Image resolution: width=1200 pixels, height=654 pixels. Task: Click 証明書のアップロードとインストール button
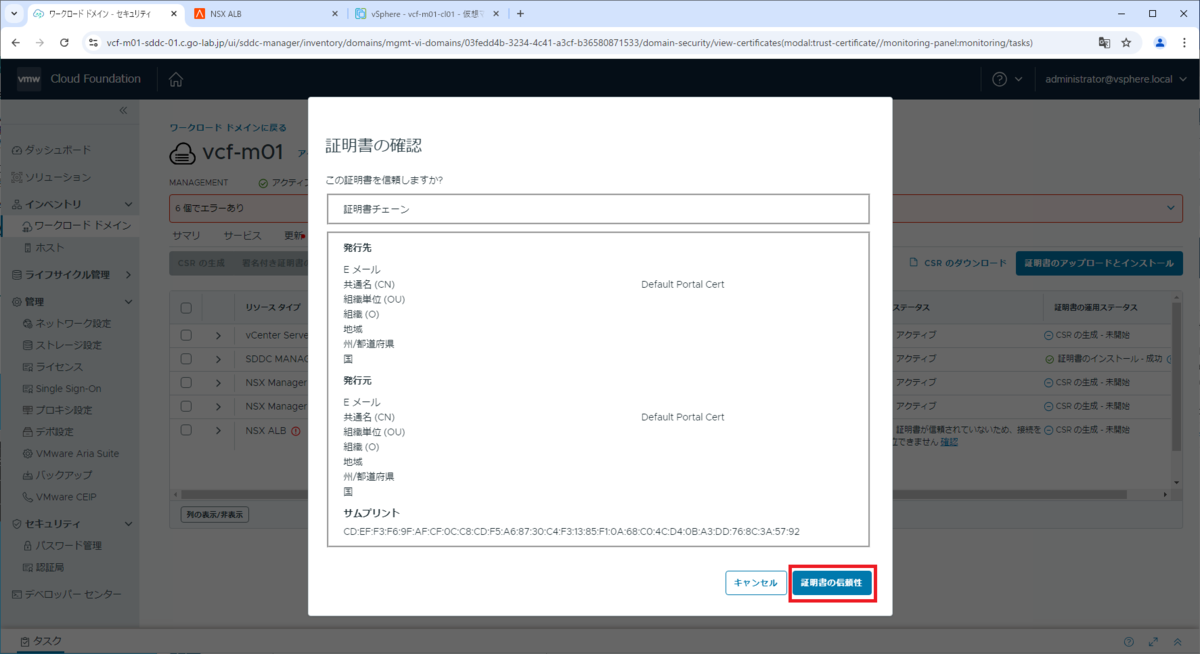click(x=1099, y=263)
